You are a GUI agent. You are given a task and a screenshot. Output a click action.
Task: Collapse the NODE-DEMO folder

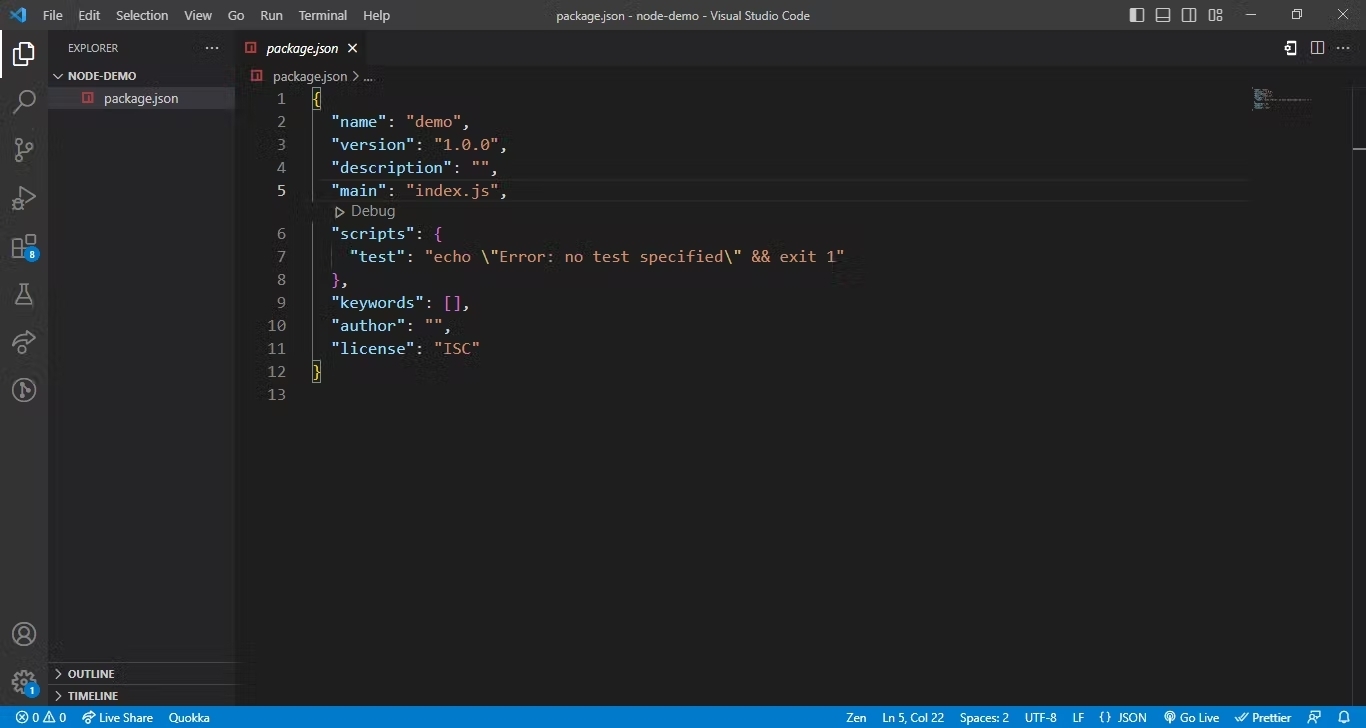(x=60, y=75)
